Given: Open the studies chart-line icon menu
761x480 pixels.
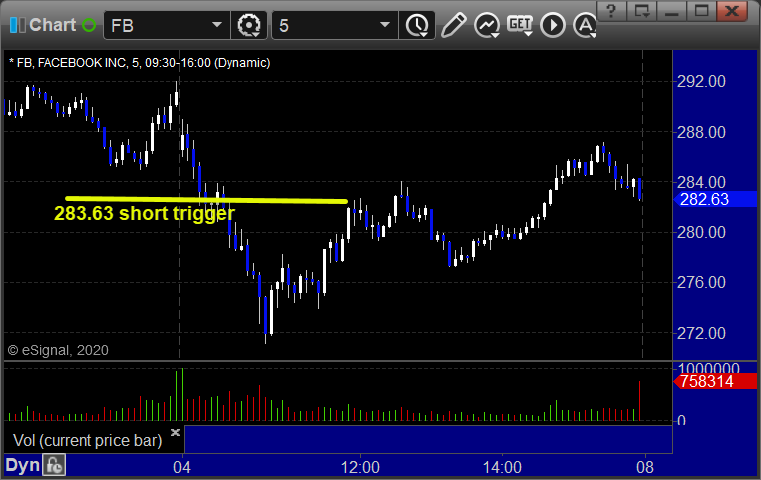Looking at the screenshot, I should pos(487,25).
